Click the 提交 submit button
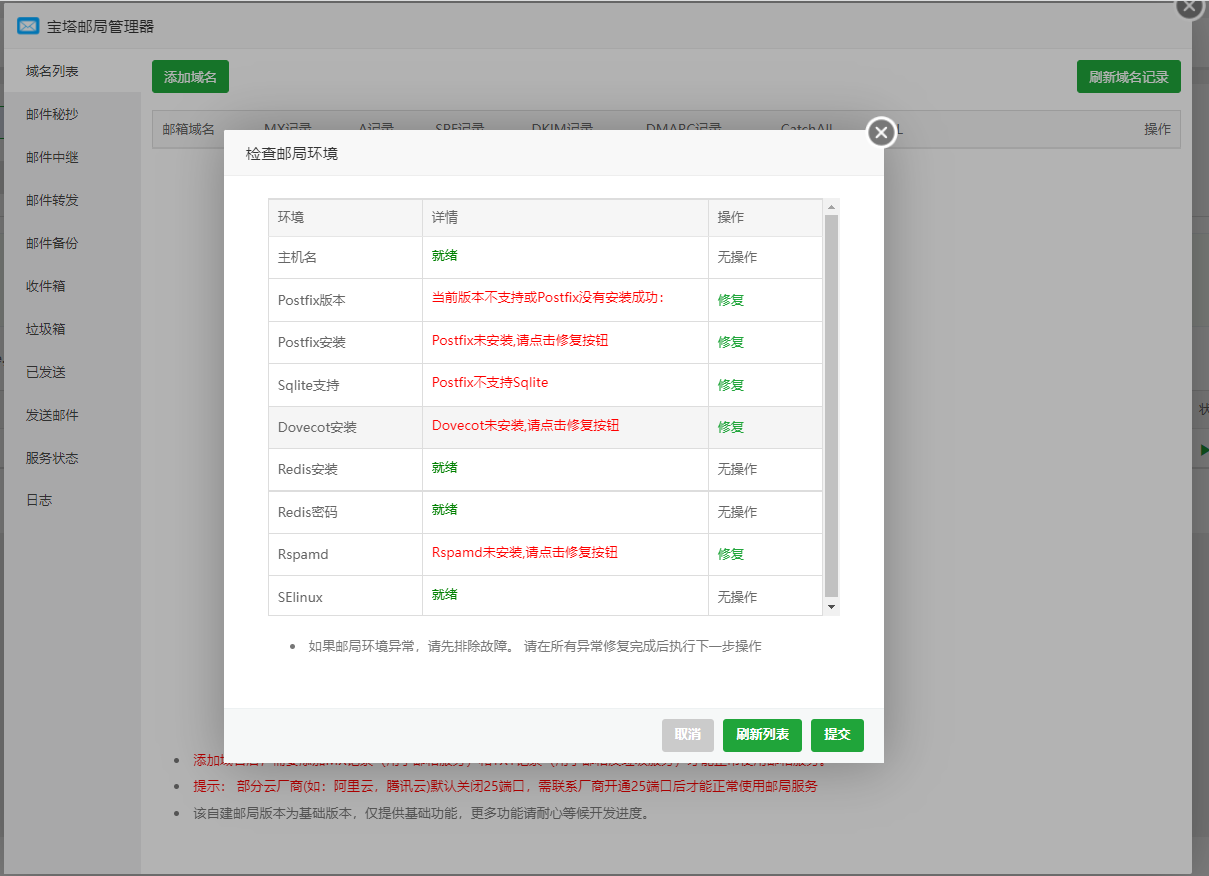Screen dimensions: 1209x876 coord(837,735)
